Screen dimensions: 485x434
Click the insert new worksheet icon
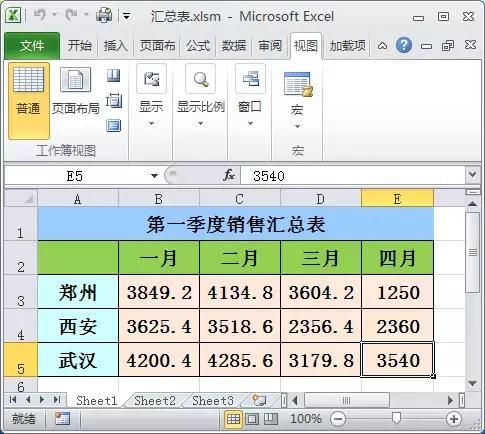point(259,400)
